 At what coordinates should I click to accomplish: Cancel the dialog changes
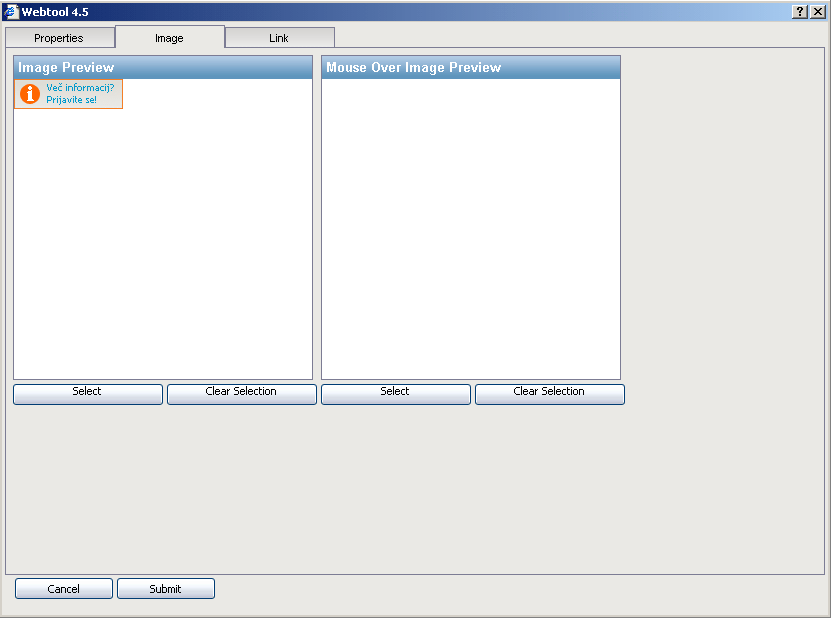coord(64,589)
